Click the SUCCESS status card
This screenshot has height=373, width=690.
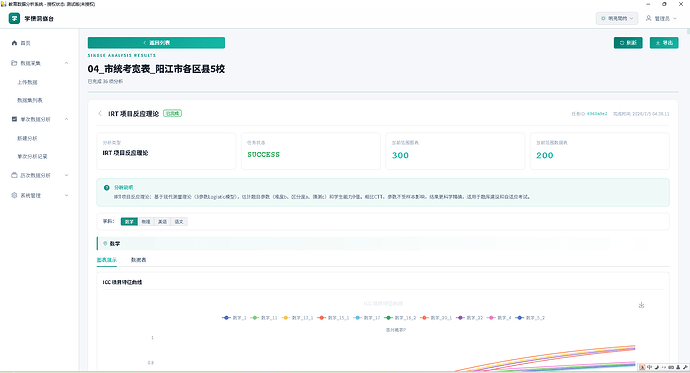point(311,151)
